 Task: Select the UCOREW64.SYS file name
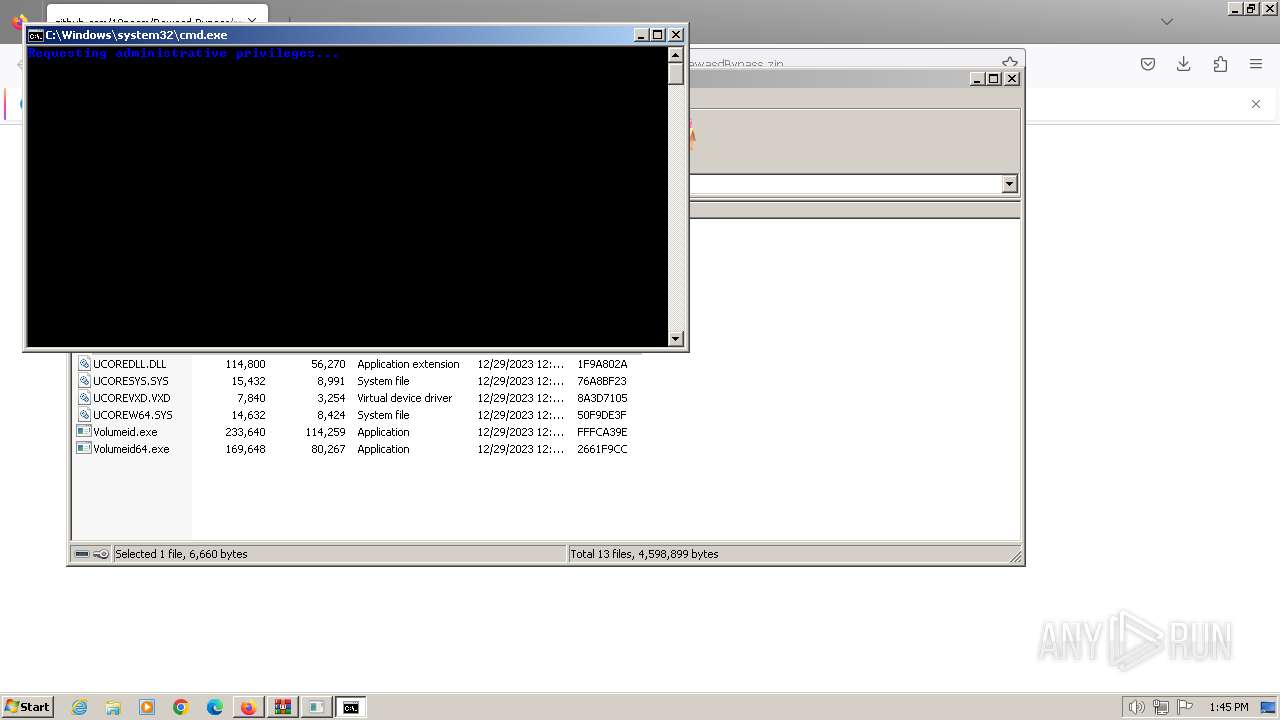point(133,415)
